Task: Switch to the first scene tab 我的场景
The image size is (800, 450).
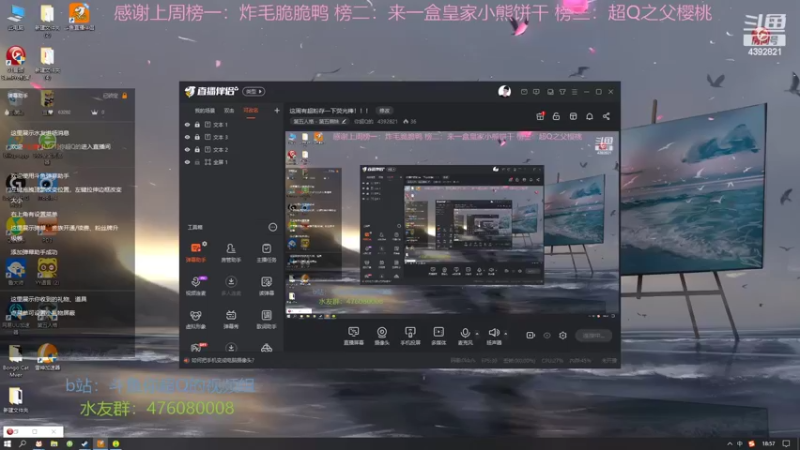Action: pyautogui.click(x=205, y=110)
